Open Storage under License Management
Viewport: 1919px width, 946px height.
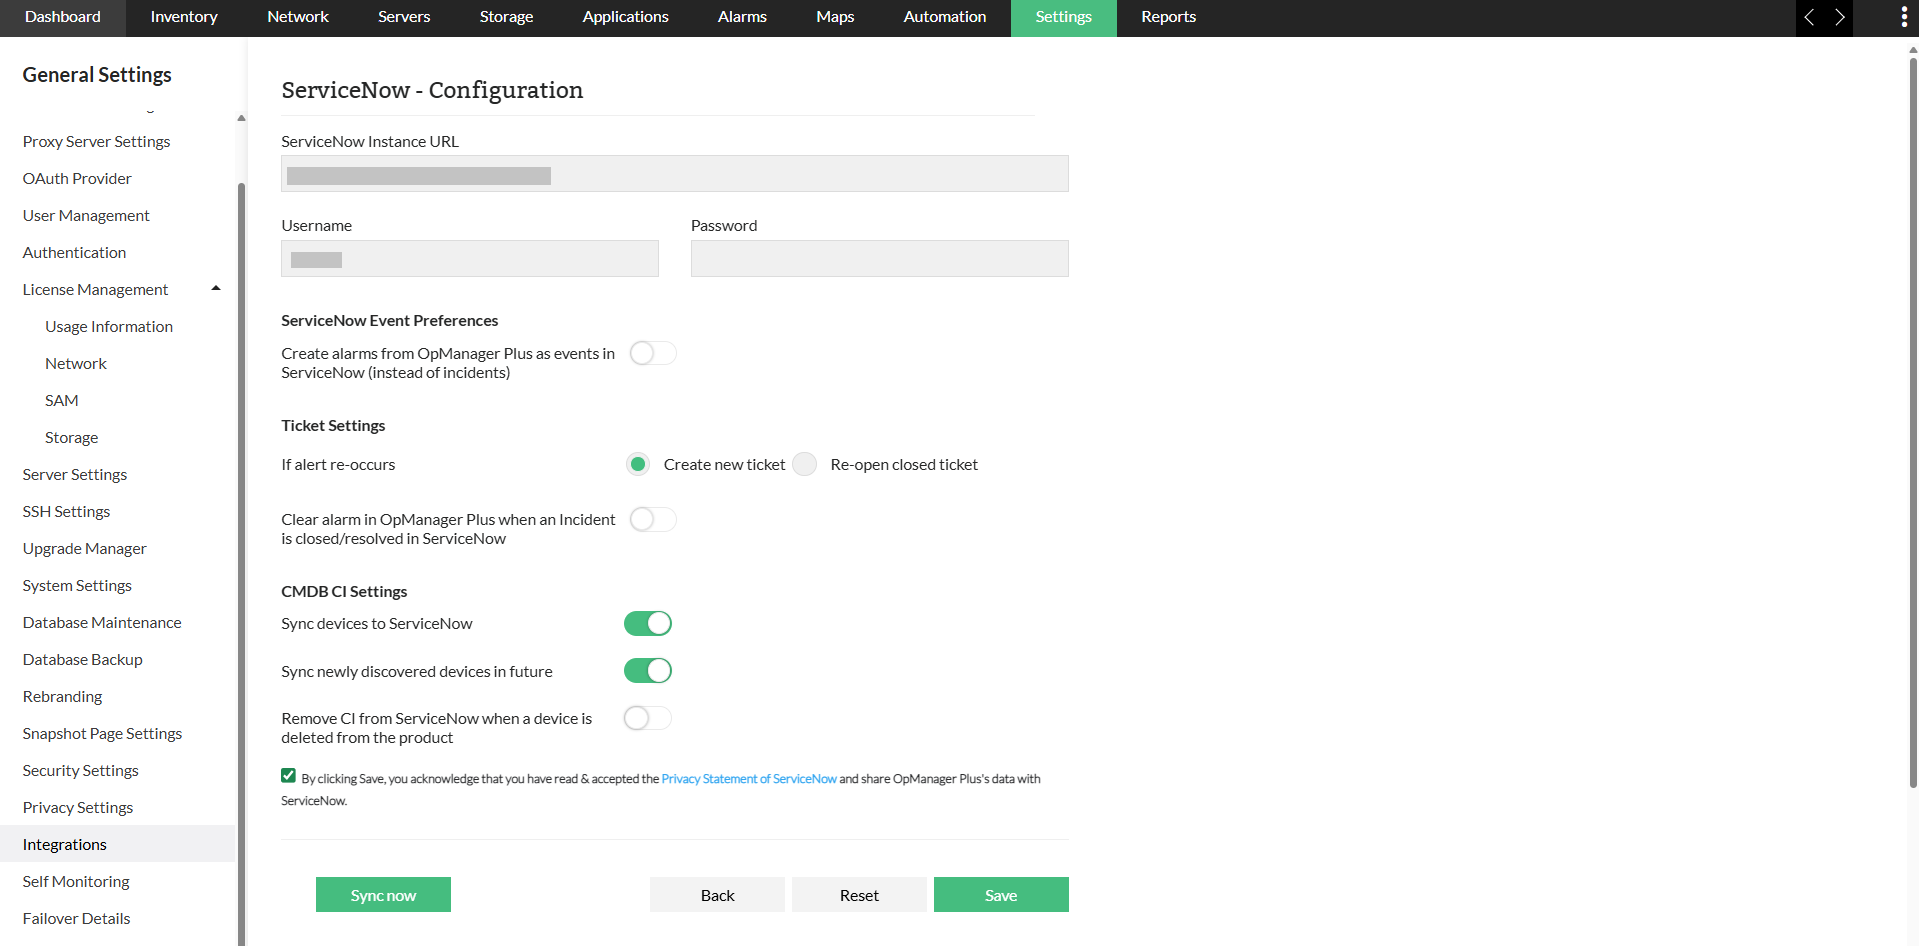72,437
